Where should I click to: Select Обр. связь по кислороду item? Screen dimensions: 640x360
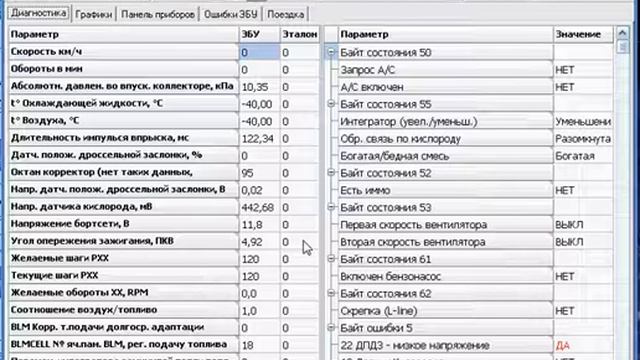tap(445, 139)
